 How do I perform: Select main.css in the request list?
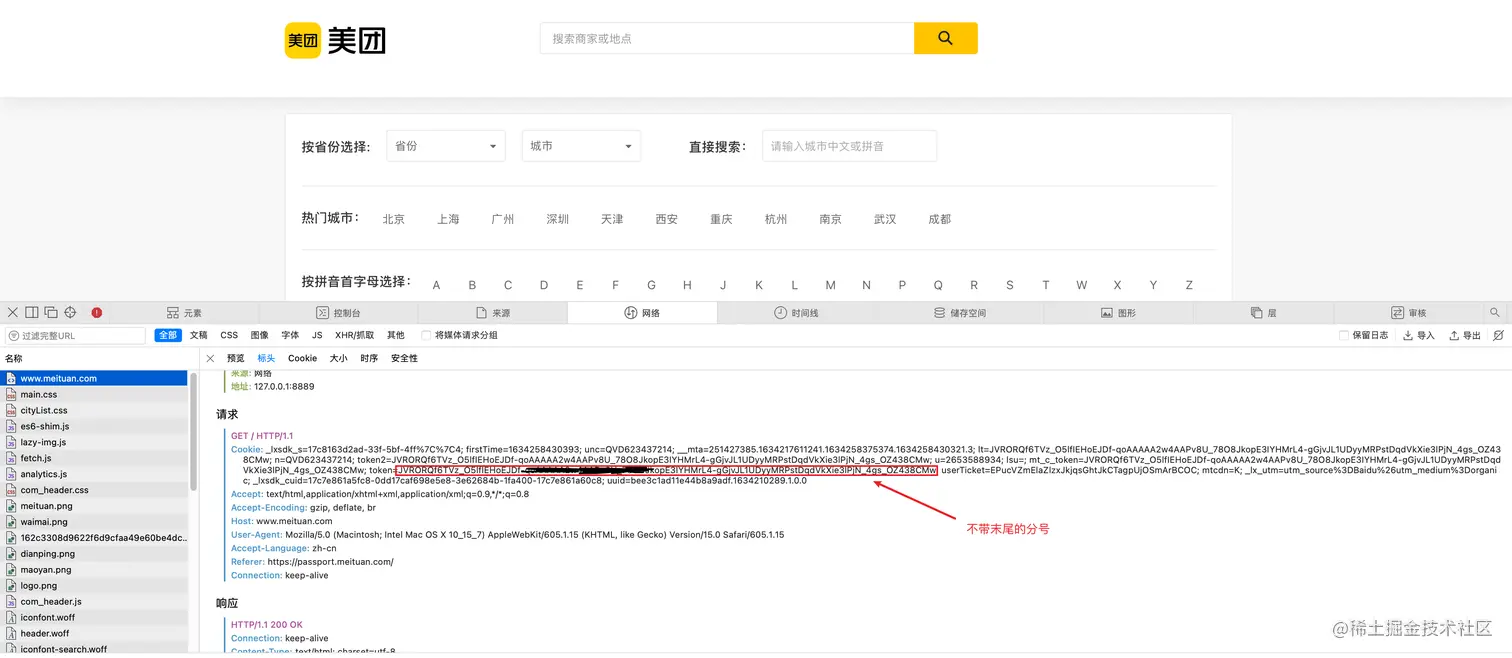94,394
